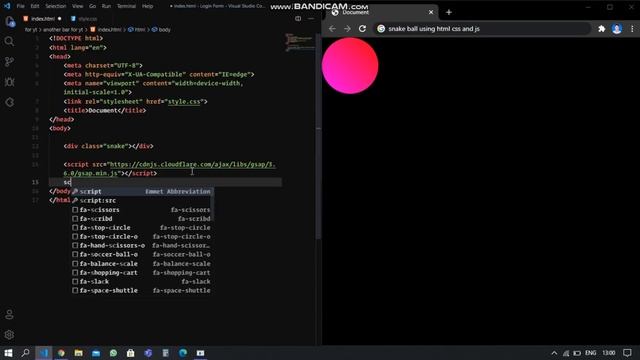Open a new browser tab with plus
The image size is (640, 360).
pyautogui.click(x=449, y=12)
